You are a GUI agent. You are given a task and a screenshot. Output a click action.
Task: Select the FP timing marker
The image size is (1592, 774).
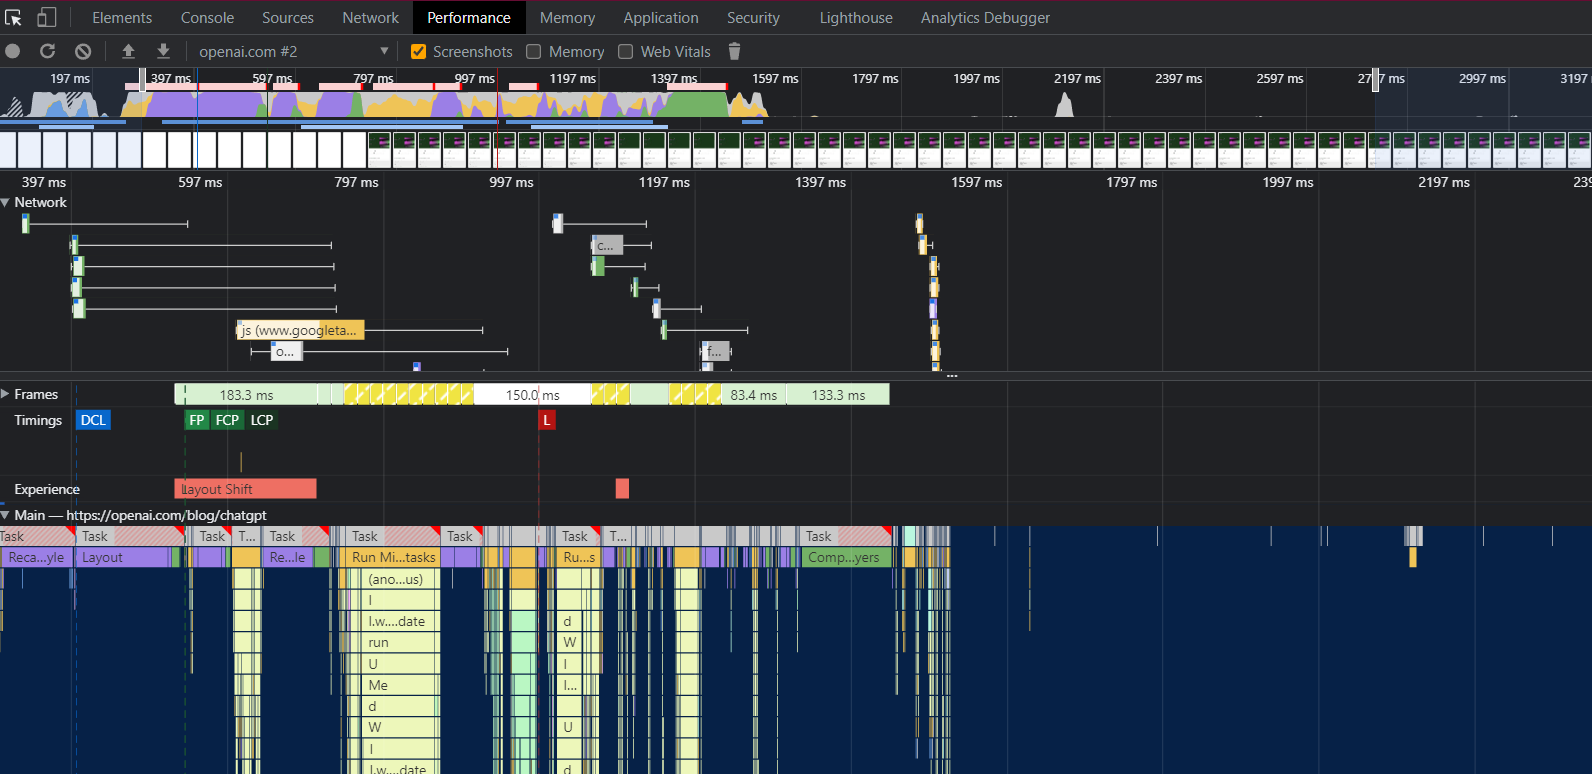(x=197, y=420)
